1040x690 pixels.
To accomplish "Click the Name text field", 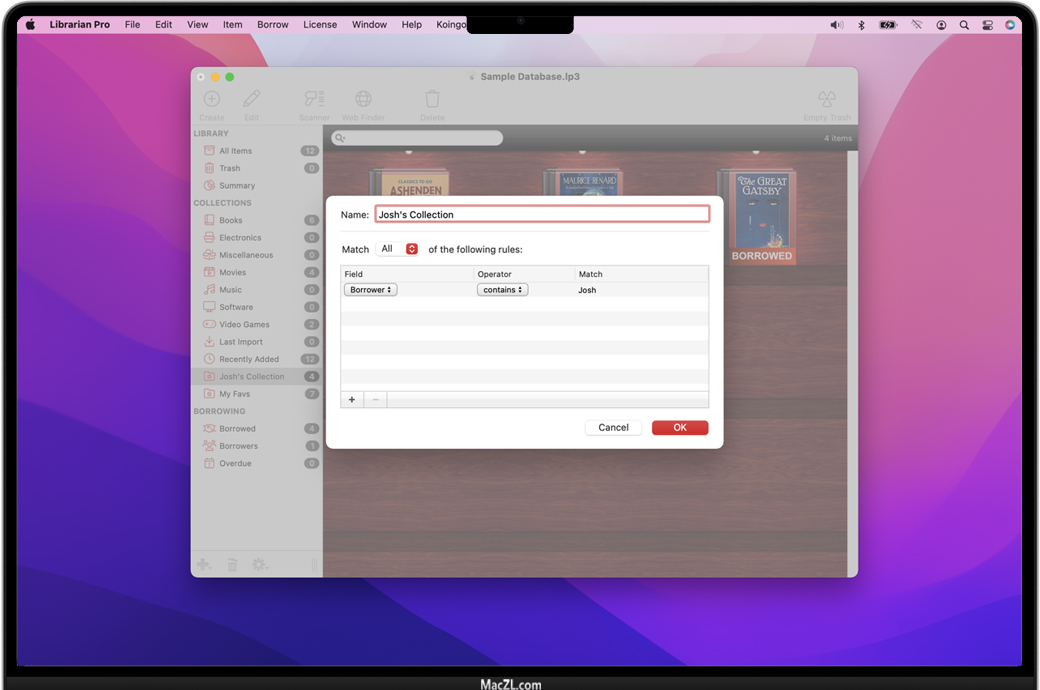I will point(542,214).
